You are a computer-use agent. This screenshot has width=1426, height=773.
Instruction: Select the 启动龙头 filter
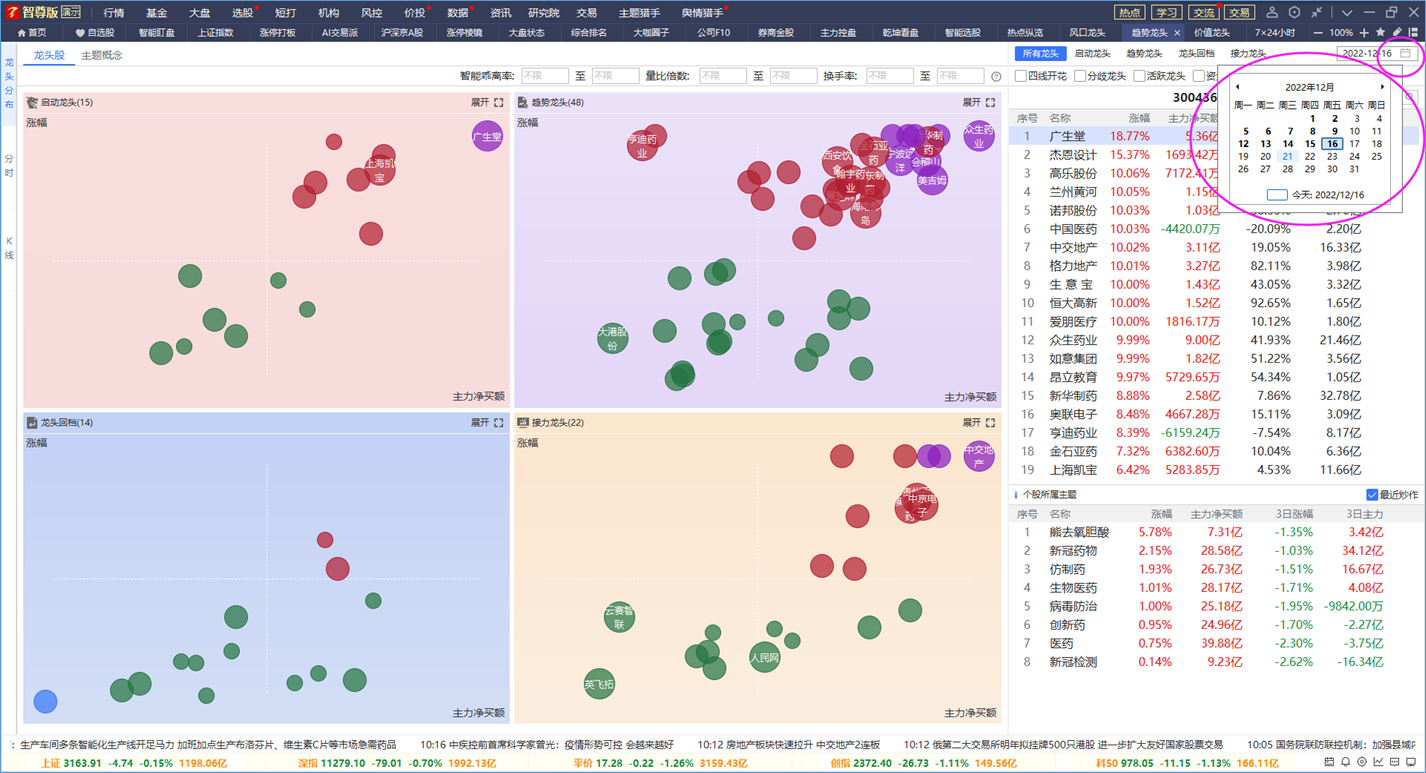click(1092, 53)
